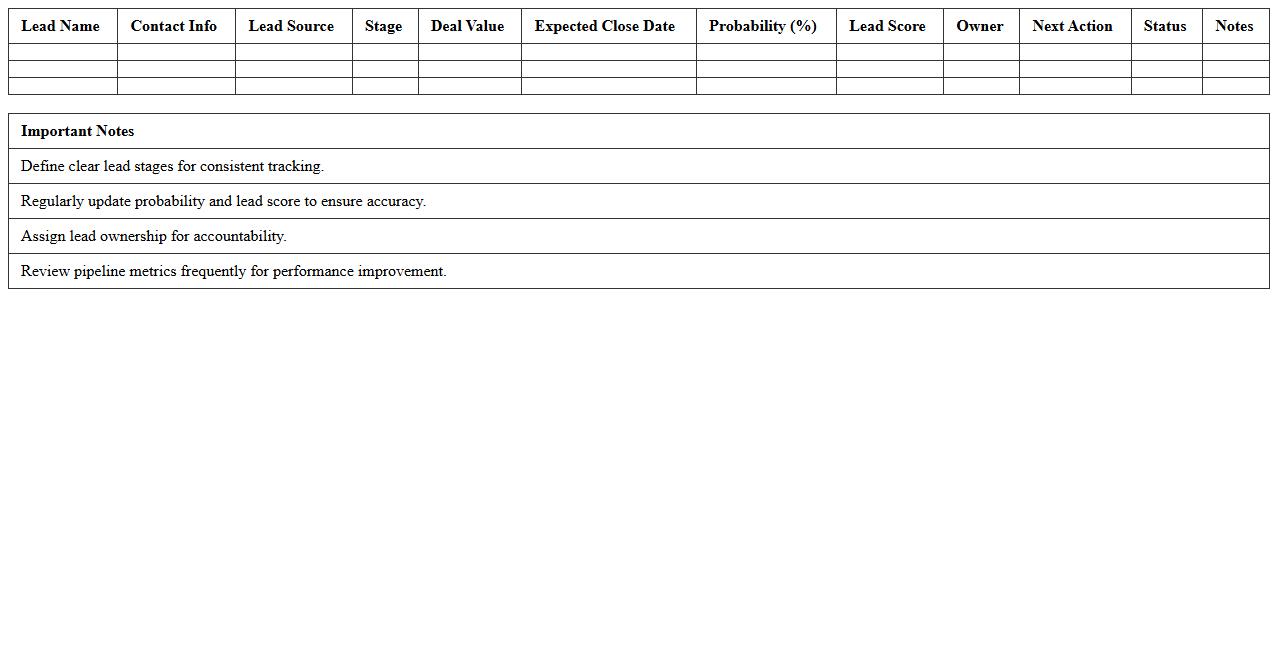
Task: Select the Notes column header
Action: coord(1234,26)
